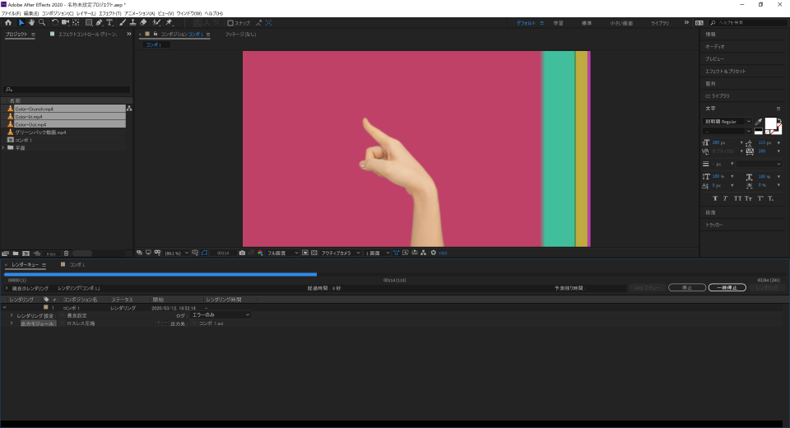790x428 pixels.
Task: Expand レンダリング設定 disclosure triangle
Action: pyautogui.click(x=12, y=316)
